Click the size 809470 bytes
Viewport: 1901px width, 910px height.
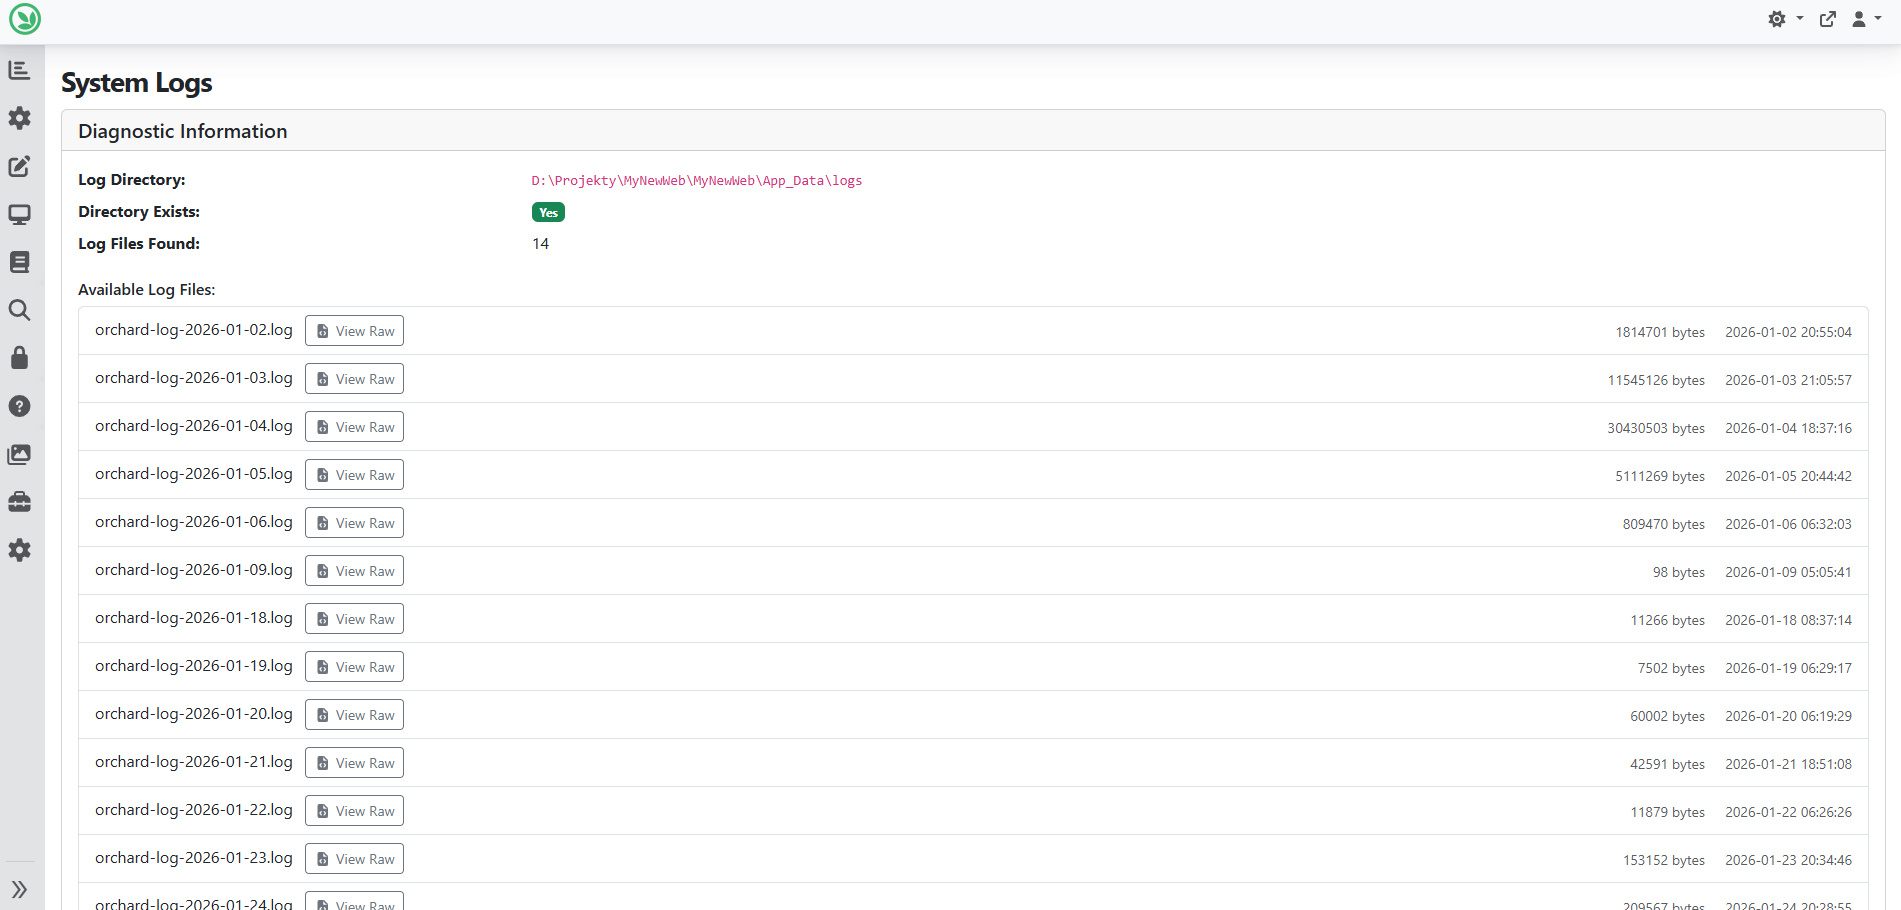[1664, 524]
